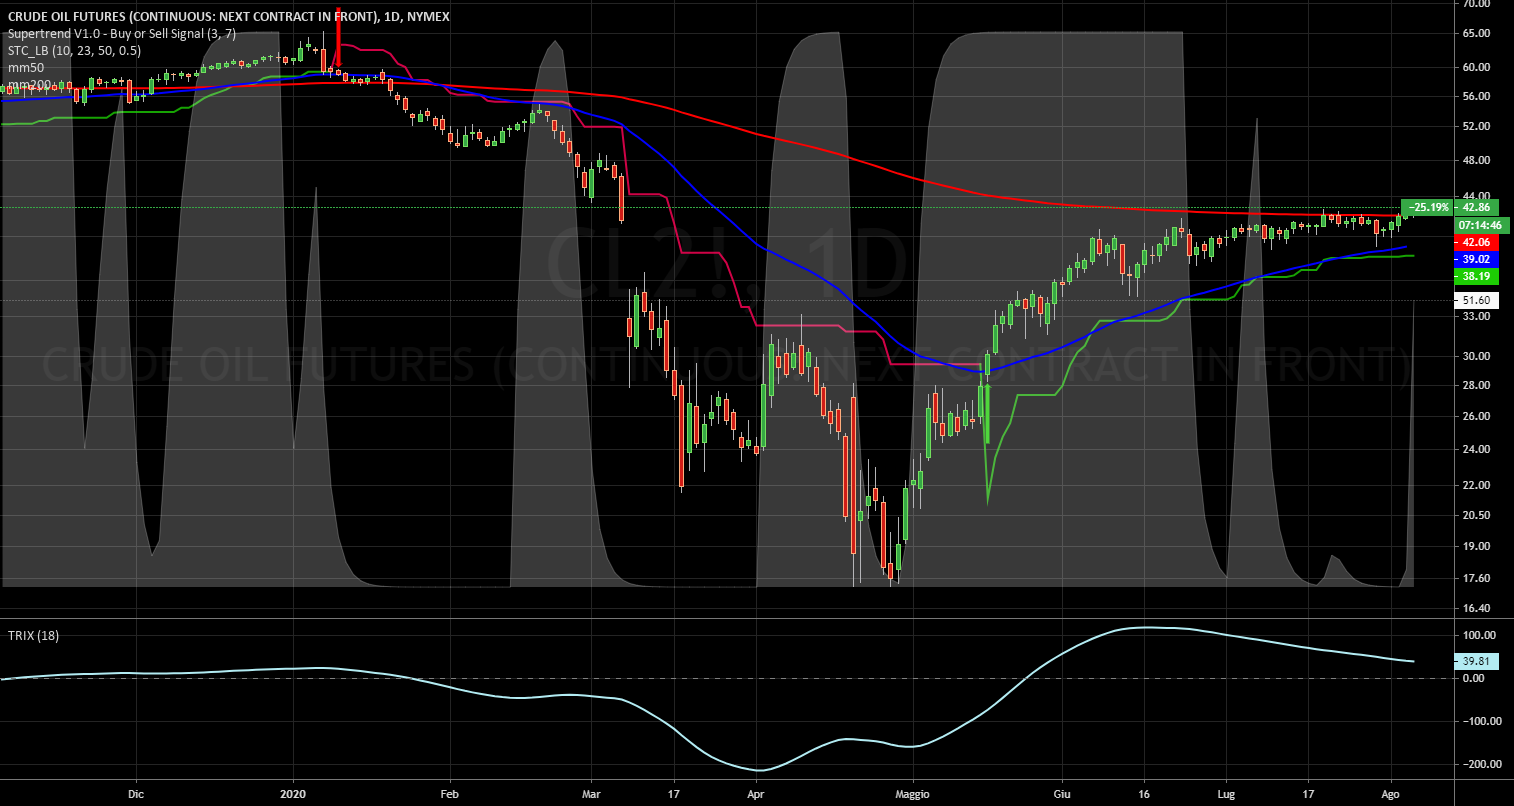Click the CRUDE OIL FUTURES chart title
This screenshot has height=806, width=1514.
pyautogui.click(x=228, y=16)
